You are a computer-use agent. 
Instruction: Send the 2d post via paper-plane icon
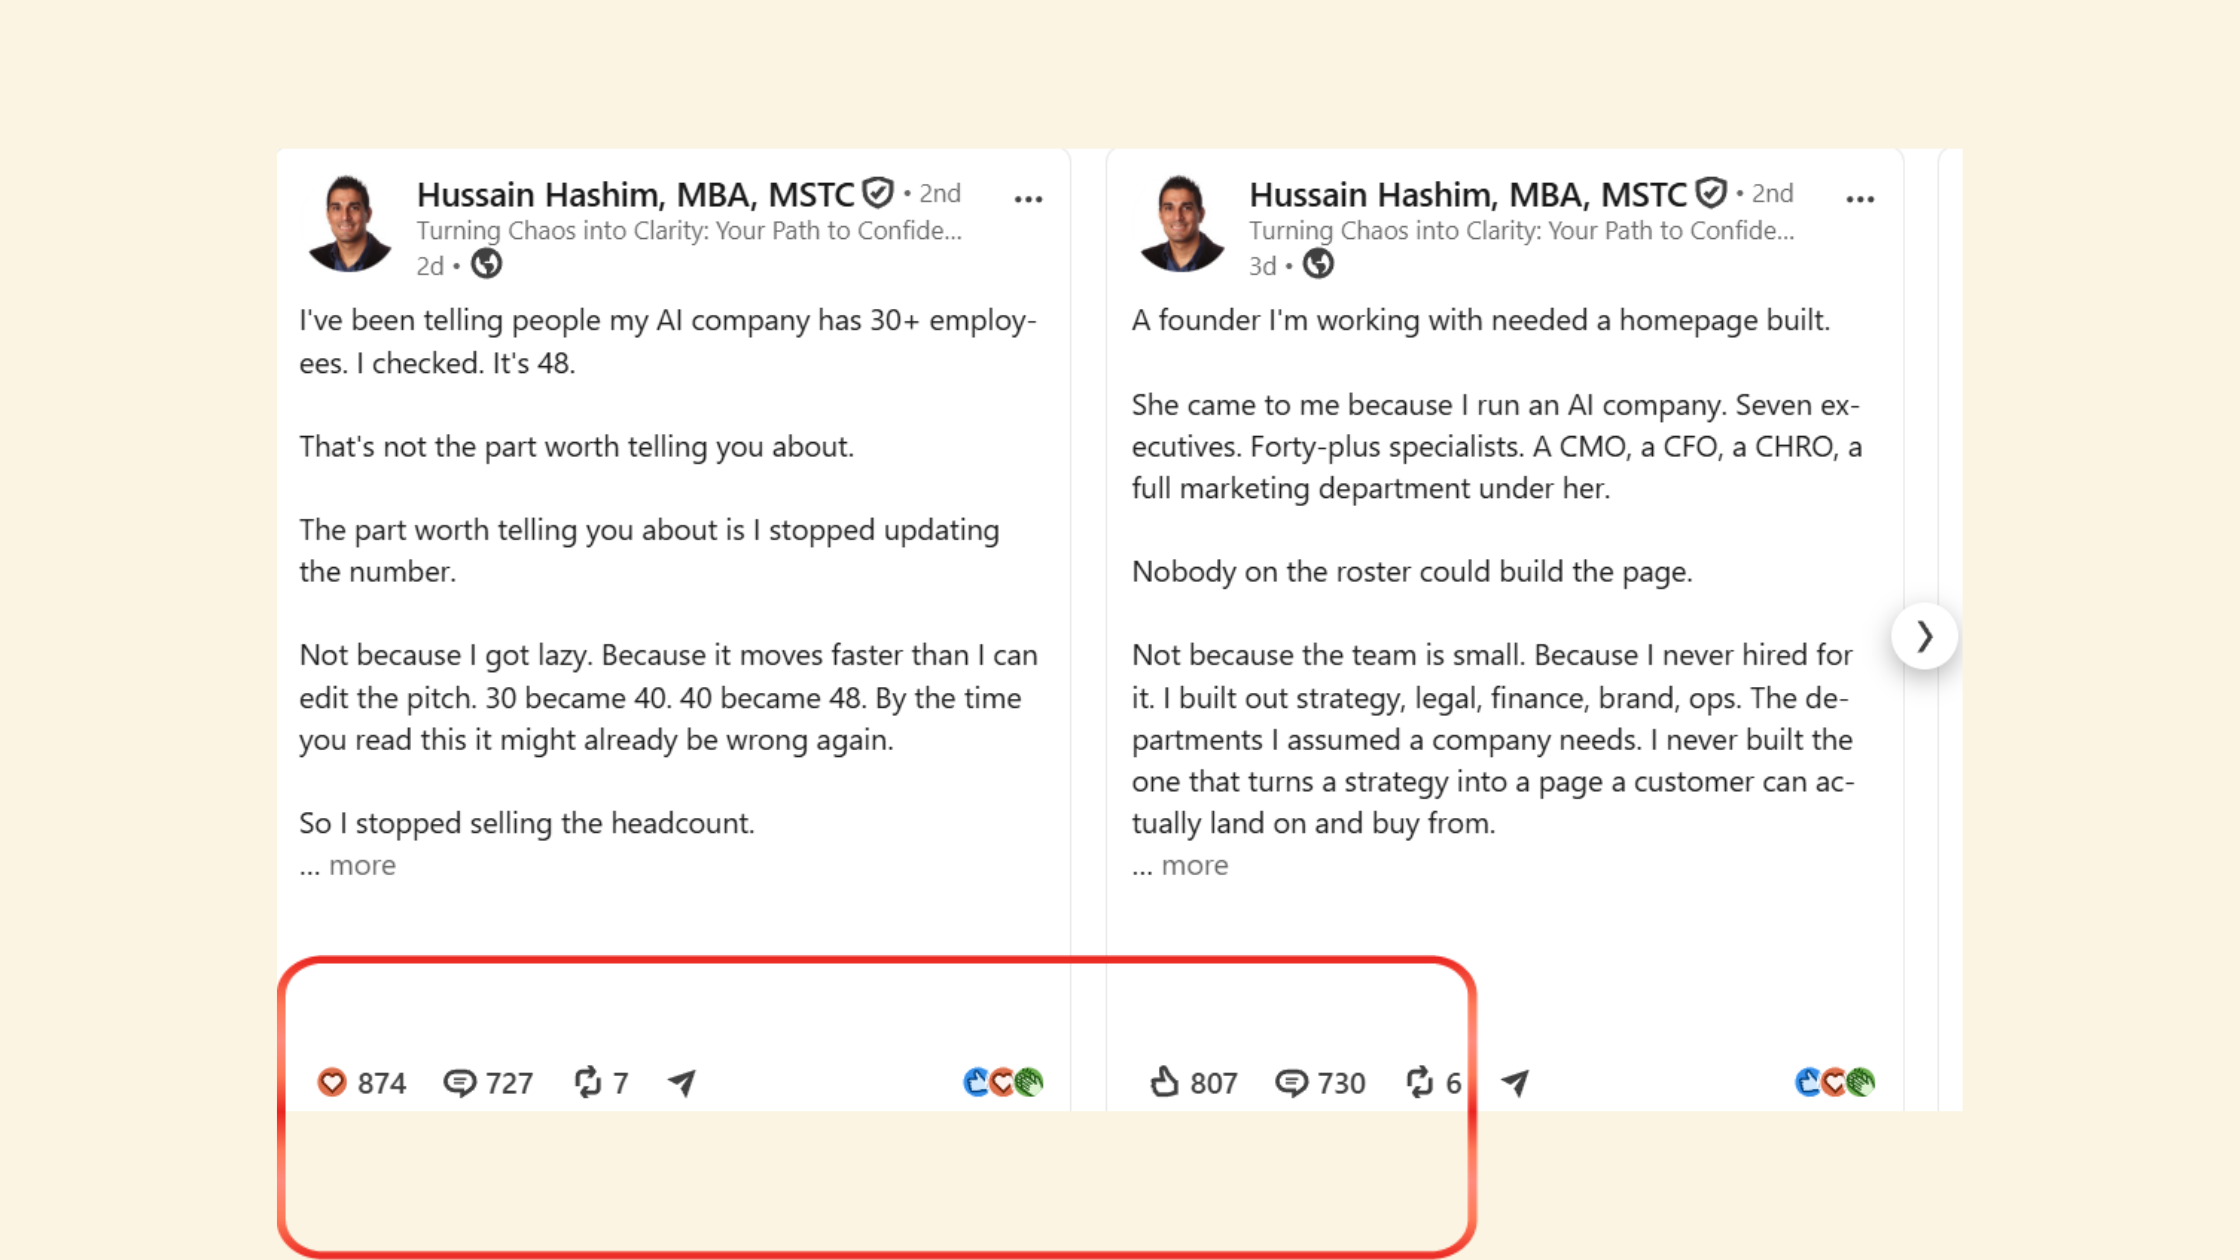click(682, 1083)
